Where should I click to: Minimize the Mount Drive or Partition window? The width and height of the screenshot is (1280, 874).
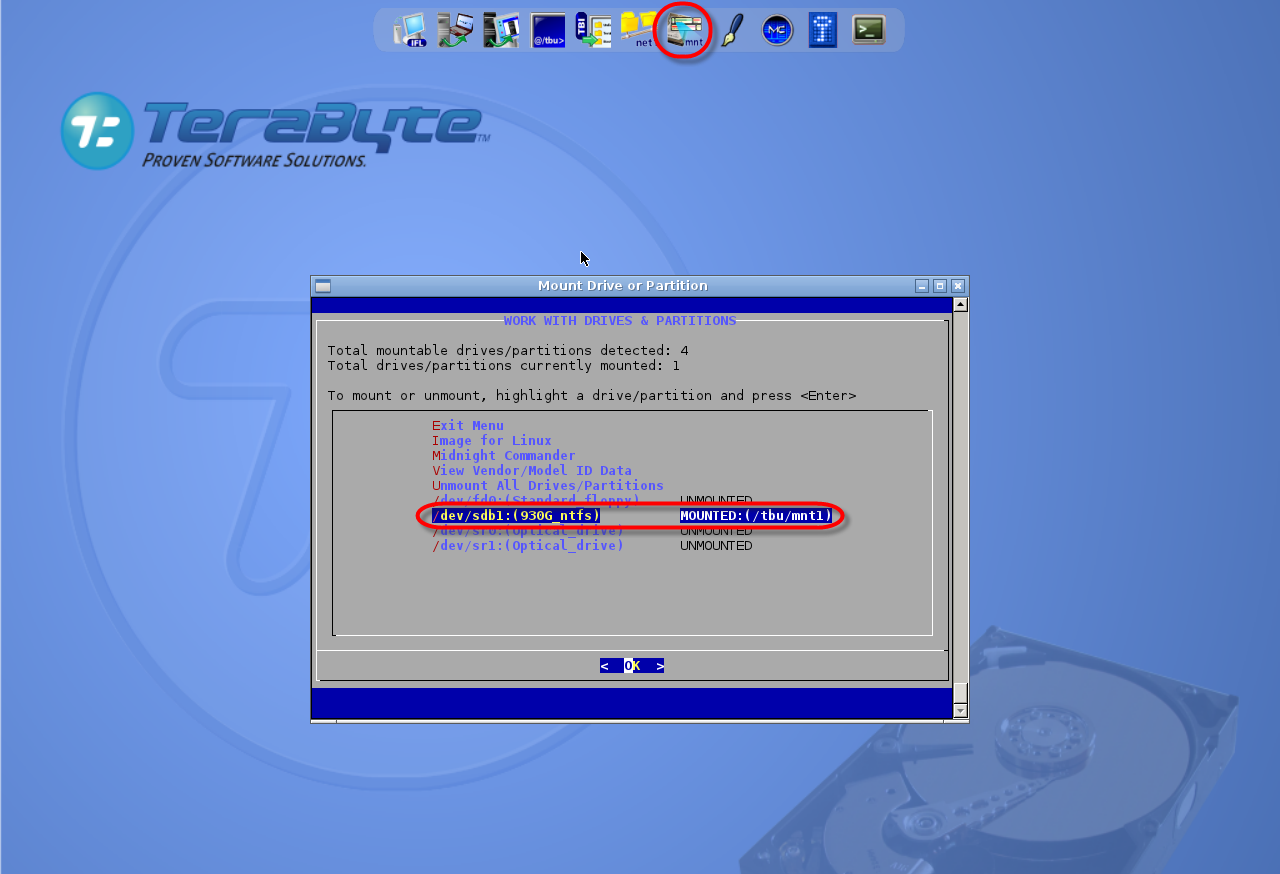pyautogui.click(x=922, y=286)
